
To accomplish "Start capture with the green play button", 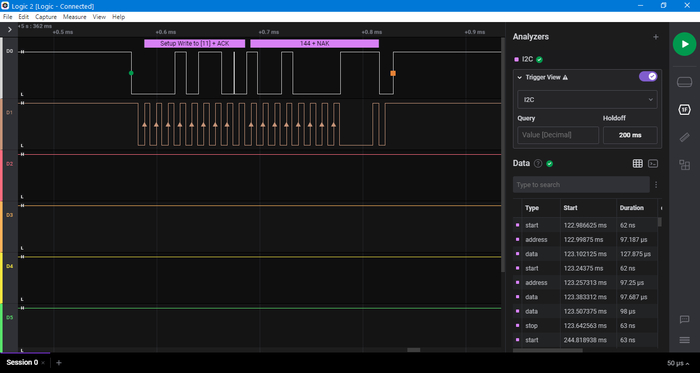I will (x=684, y=44).
